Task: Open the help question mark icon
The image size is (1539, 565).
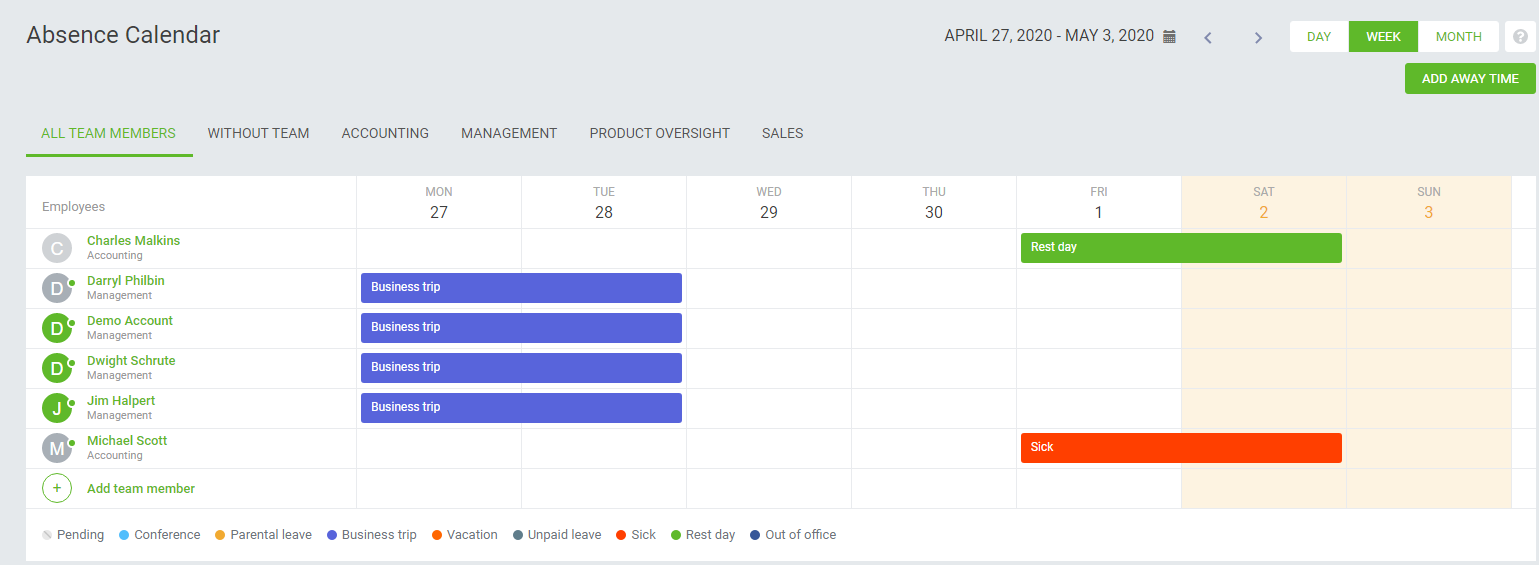Action: pos(1520,37)
